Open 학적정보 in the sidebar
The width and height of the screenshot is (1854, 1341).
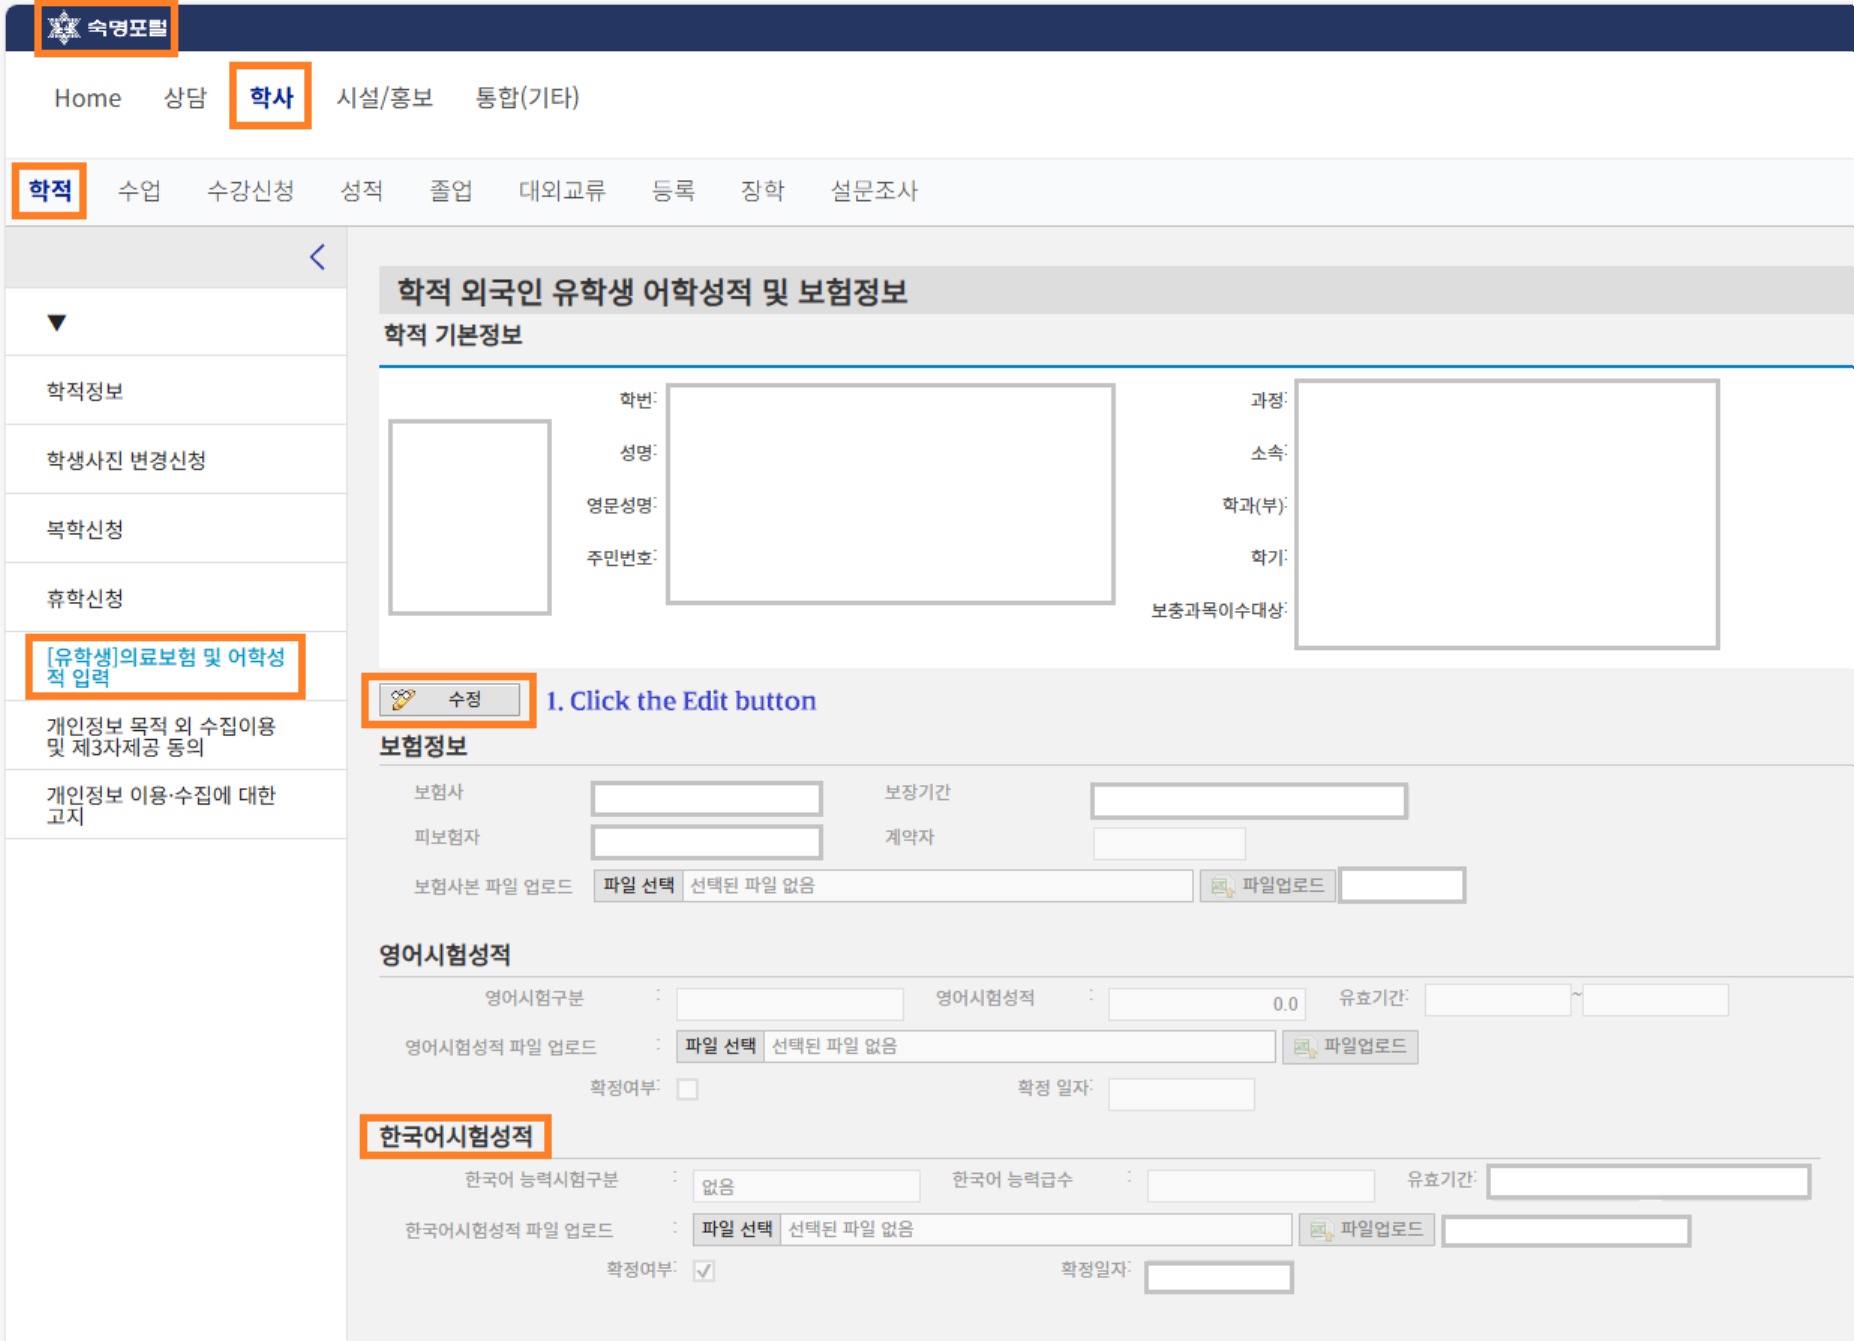click(176, 391)
